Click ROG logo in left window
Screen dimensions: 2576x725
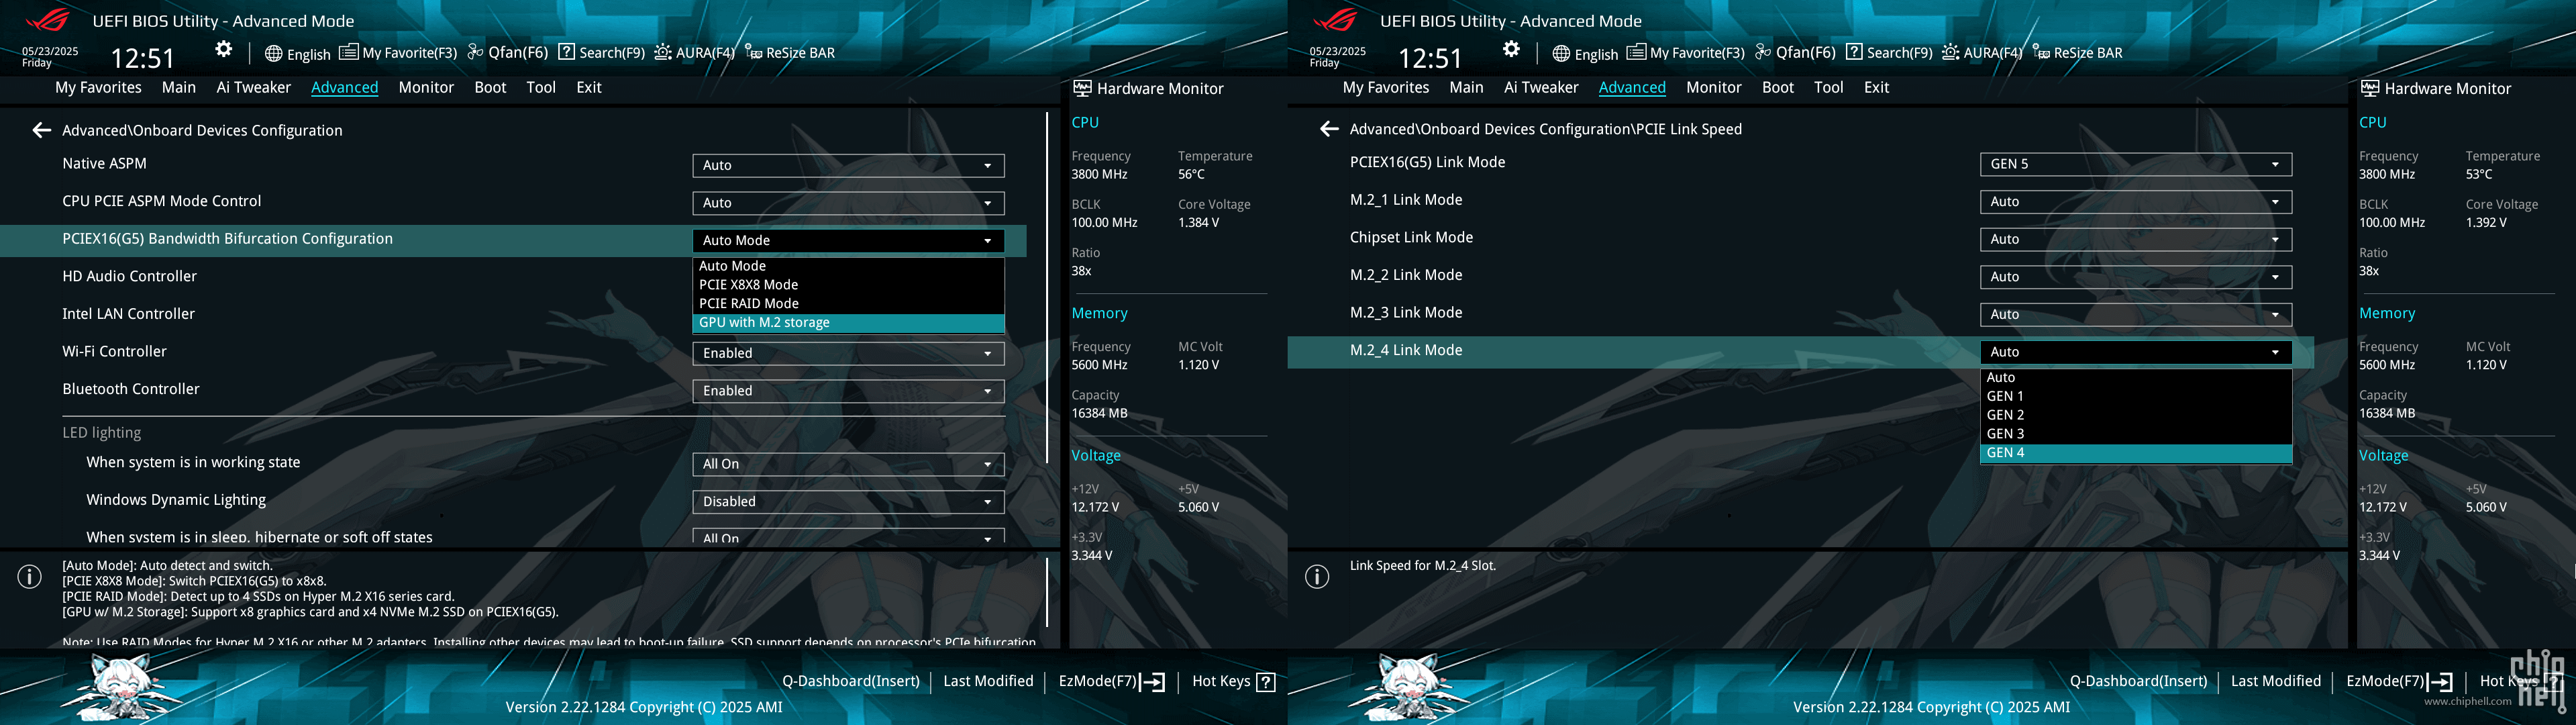click(47, 20)
